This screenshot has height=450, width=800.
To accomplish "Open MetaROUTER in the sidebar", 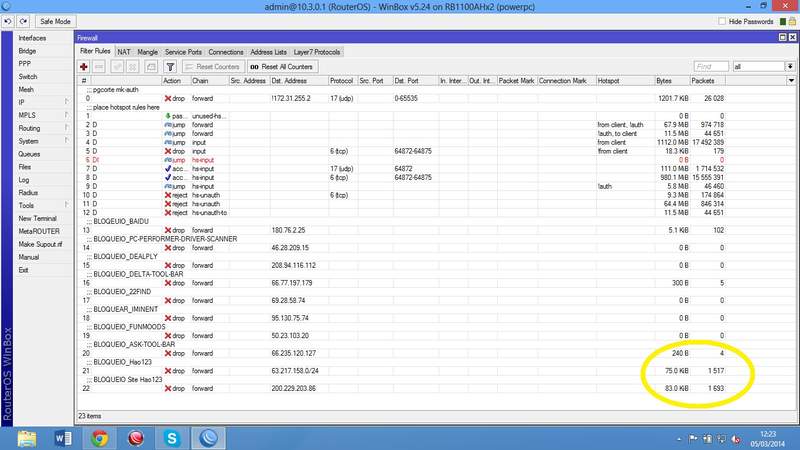I will pos(39,231).
